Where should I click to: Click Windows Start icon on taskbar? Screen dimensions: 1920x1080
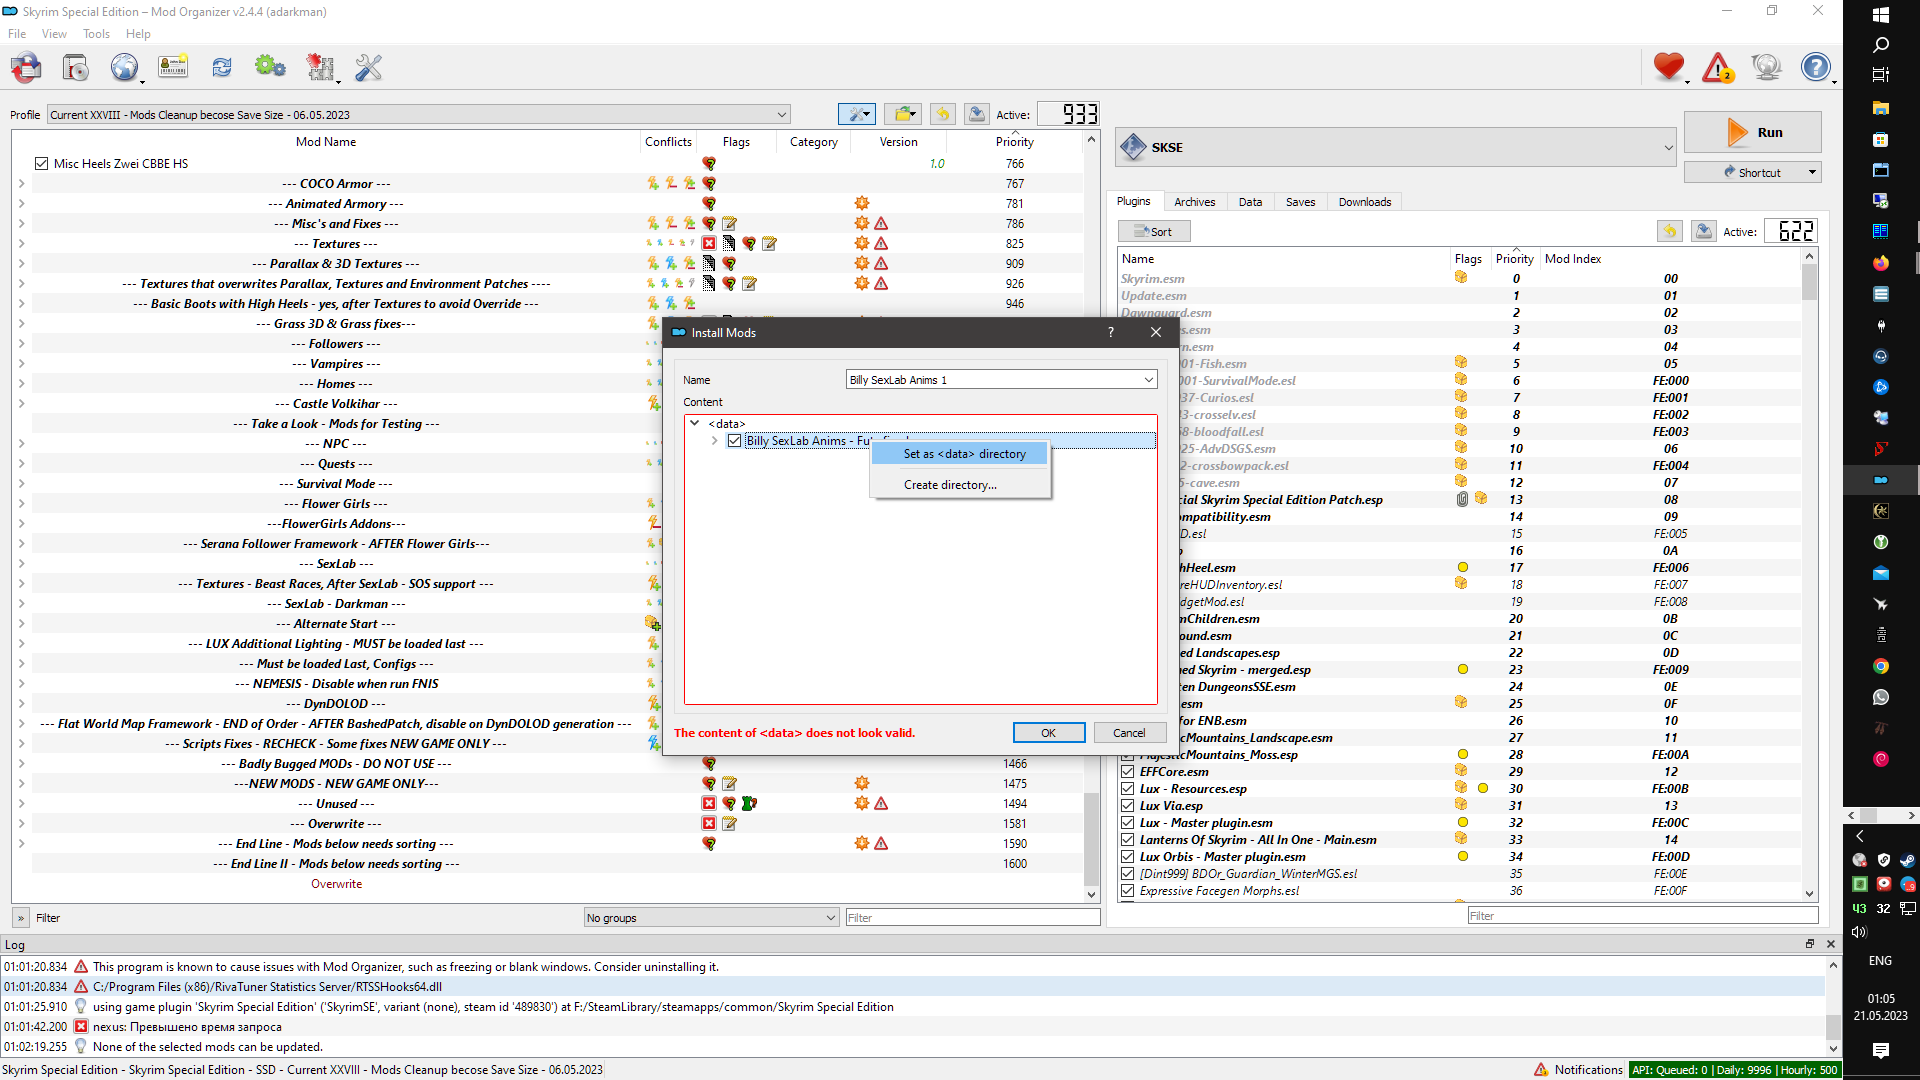(1880, 15)
